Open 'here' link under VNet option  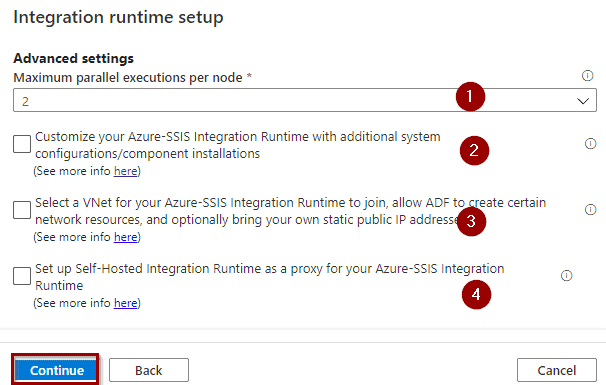[126, 237]
